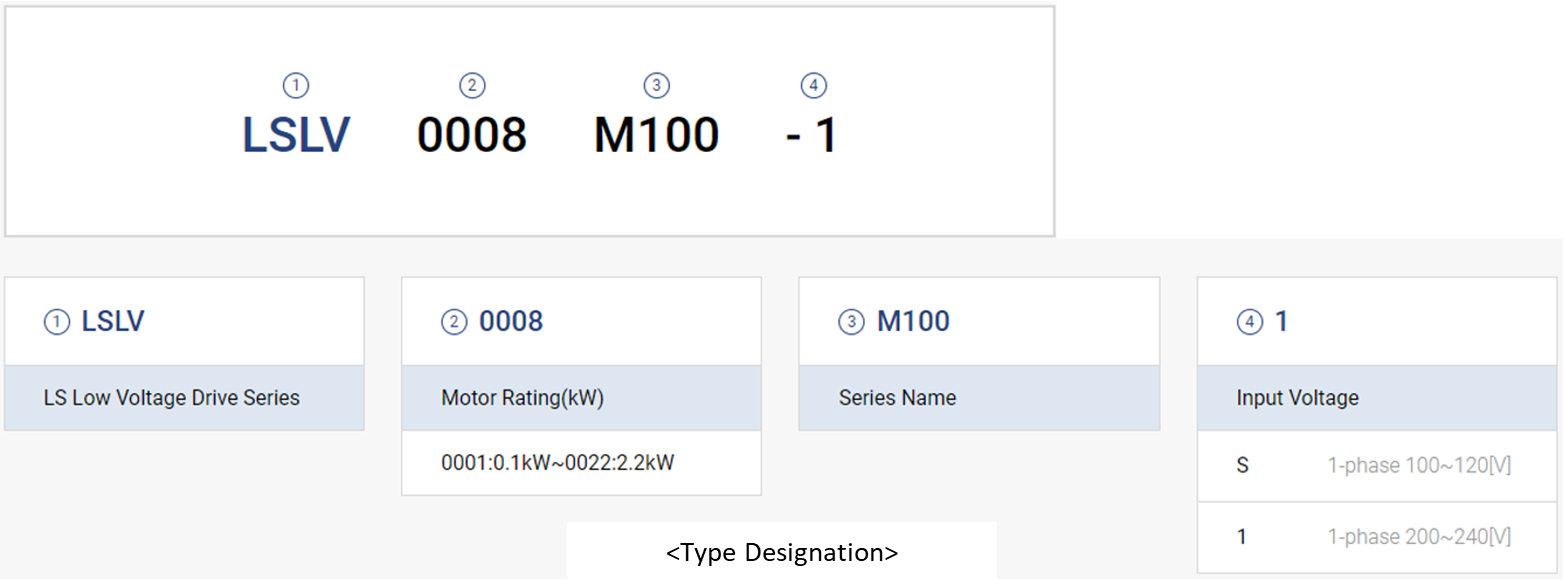Click the circled 3 above M100

(656, 86)
